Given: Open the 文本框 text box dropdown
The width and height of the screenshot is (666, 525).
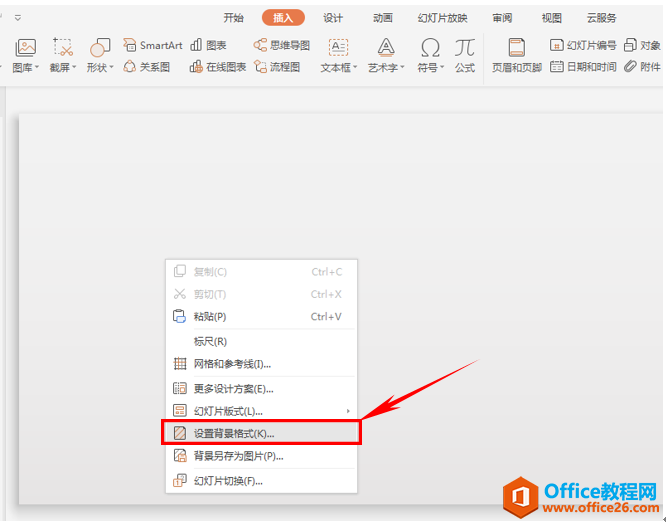Looking at the screenshot, I should point(339,67).
